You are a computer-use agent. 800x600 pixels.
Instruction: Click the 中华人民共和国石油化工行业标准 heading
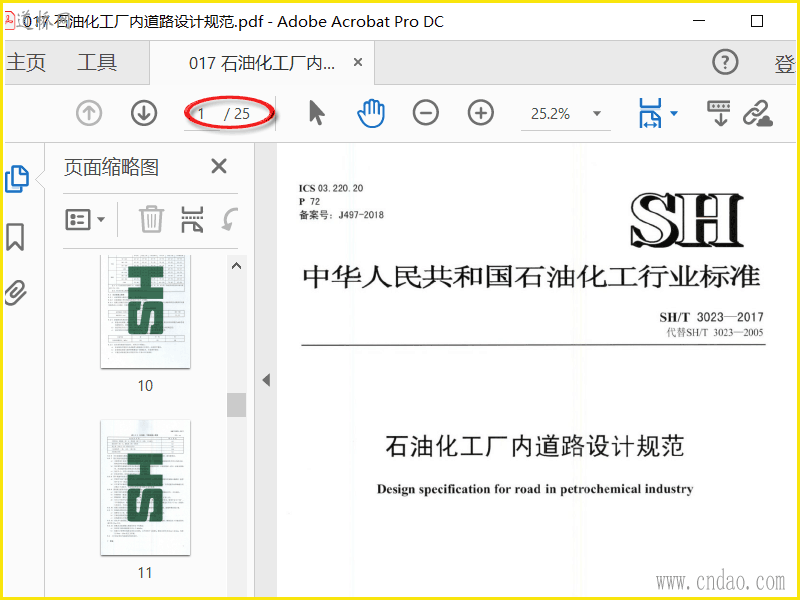(x=531, y=277)
